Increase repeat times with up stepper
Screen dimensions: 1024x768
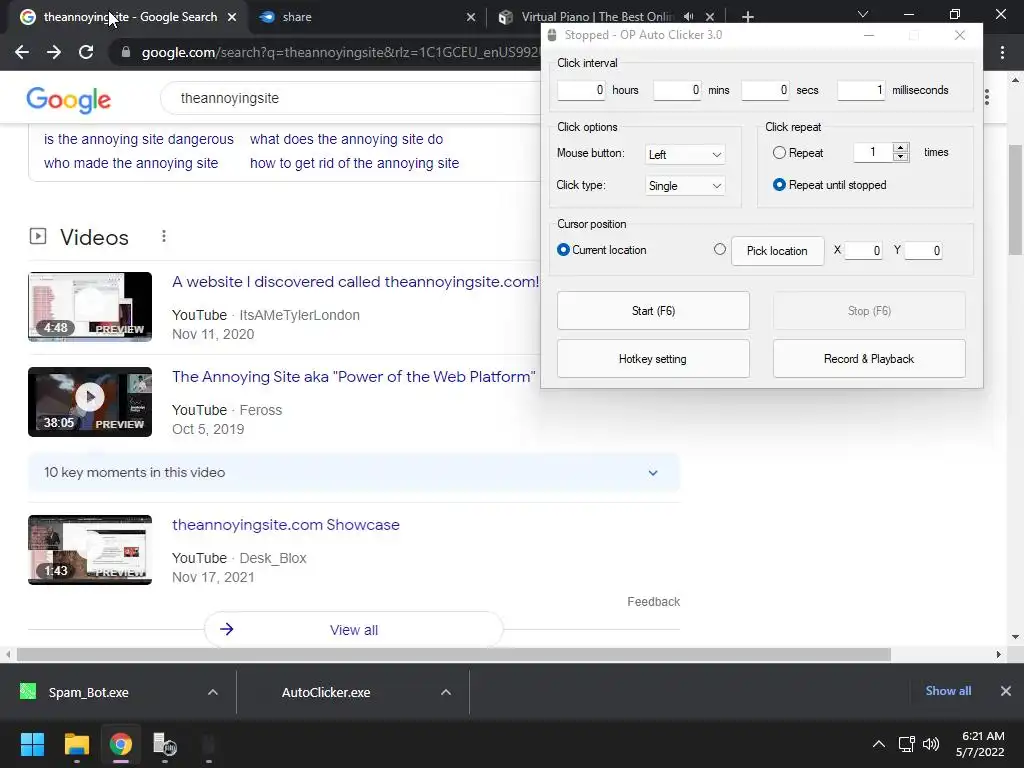tap(901, 148)
